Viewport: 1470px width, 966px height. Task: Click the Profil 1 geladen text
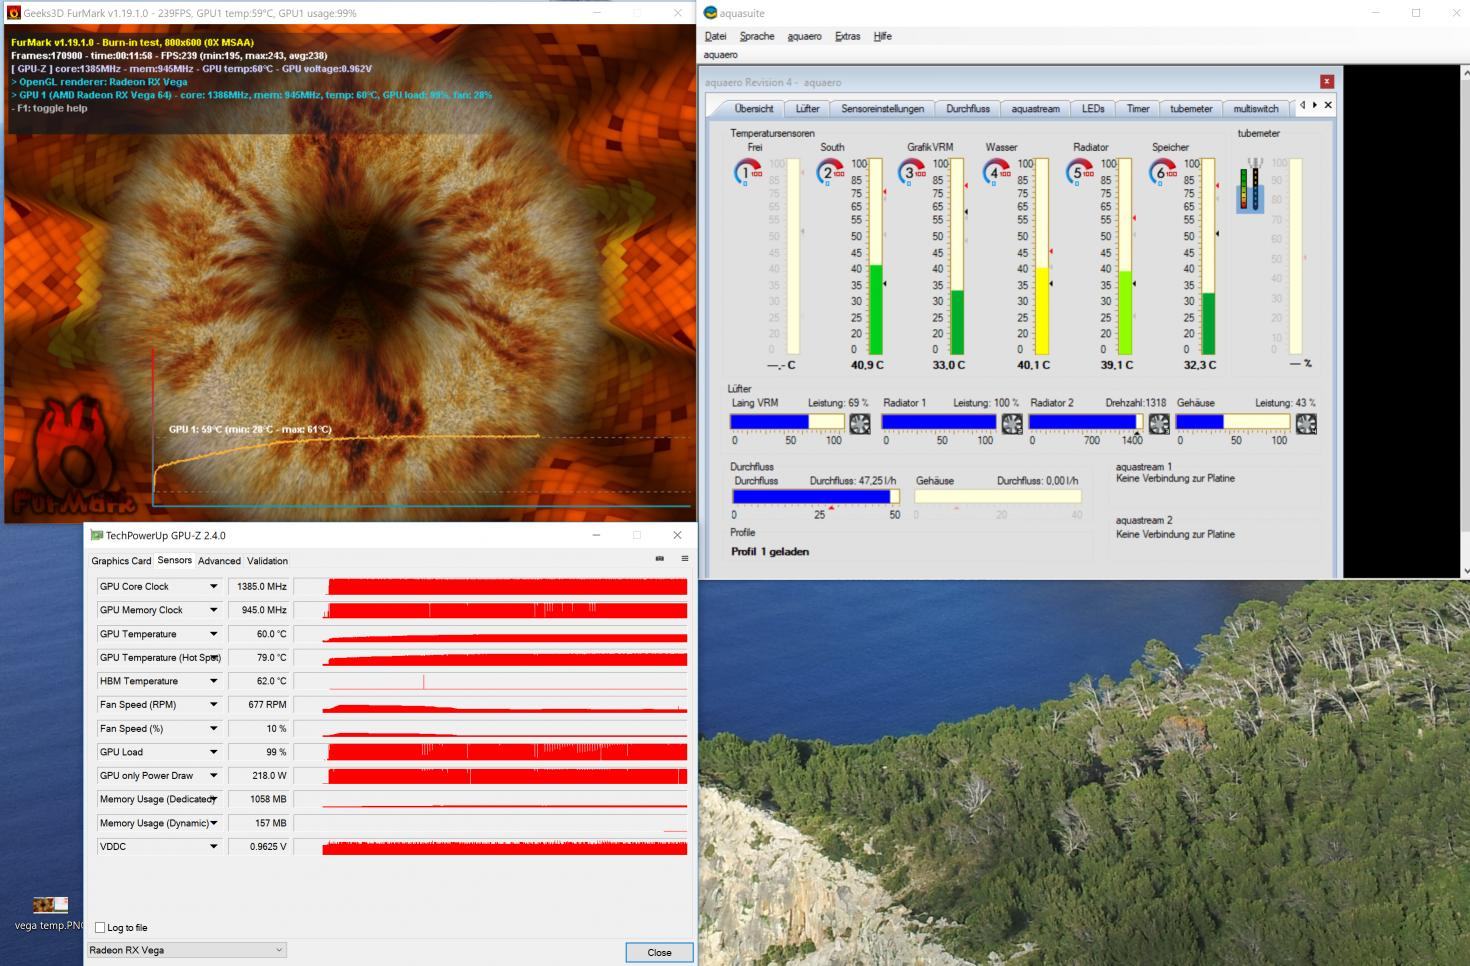(x=769, y=552)
